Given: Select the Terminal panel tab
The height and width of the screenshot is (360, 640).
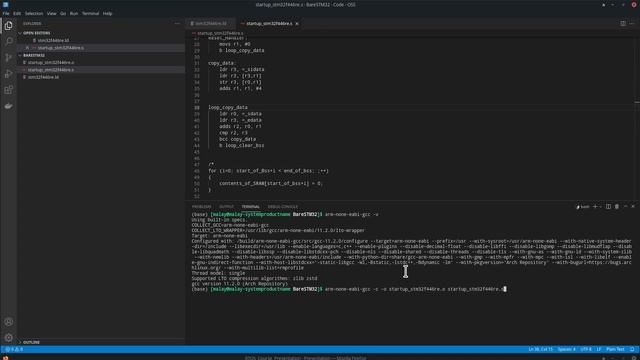Looking at the screenshot, I should [251, 207].
